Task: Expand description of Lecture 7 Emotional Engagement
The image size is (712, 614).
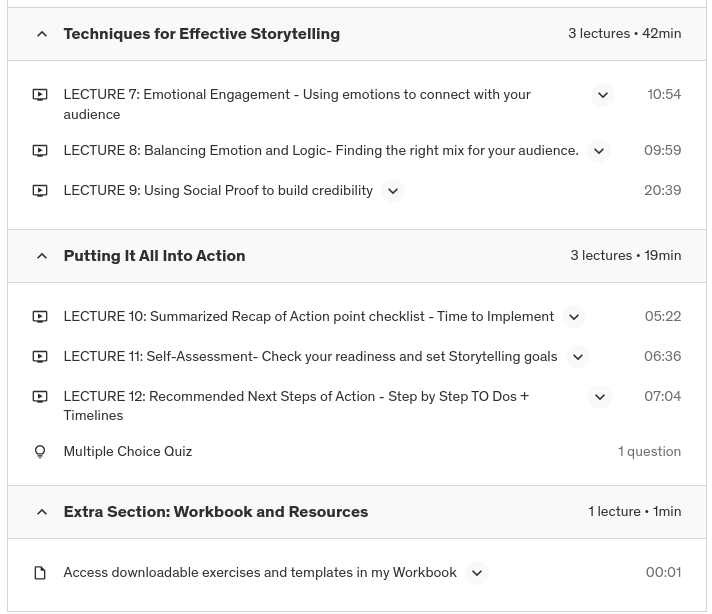Action: pos(602,95)
